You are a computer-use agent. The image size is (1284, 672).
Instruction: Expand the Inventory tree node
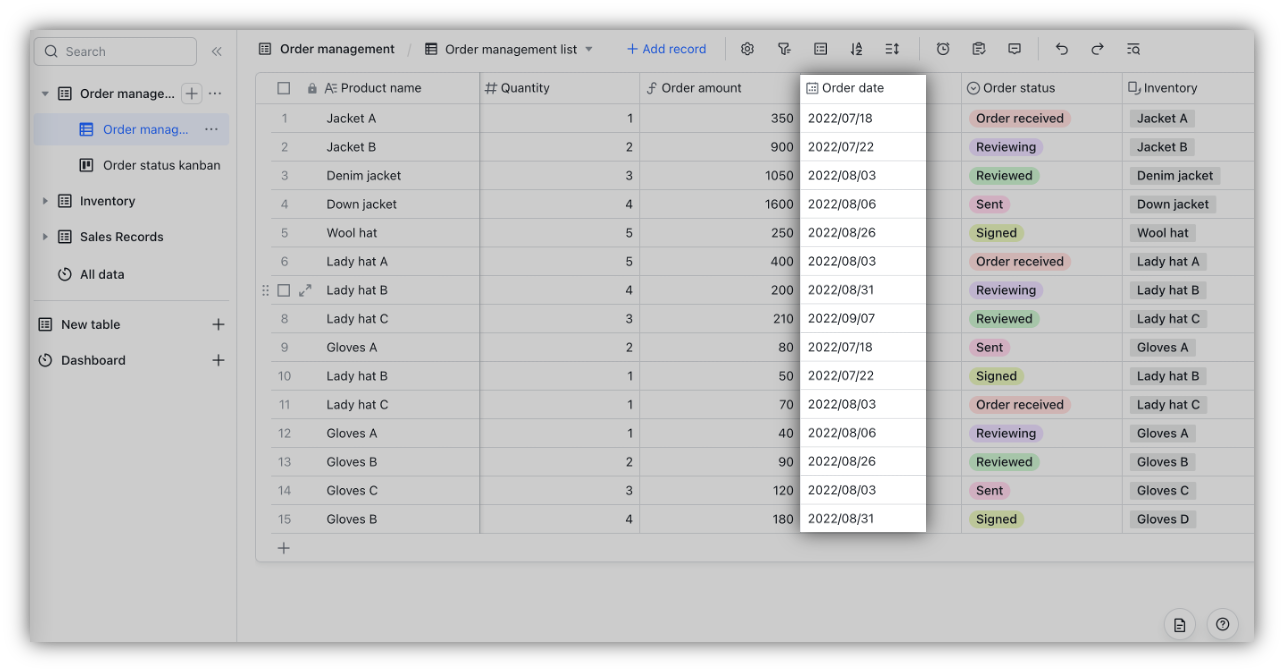coord(45,201)
